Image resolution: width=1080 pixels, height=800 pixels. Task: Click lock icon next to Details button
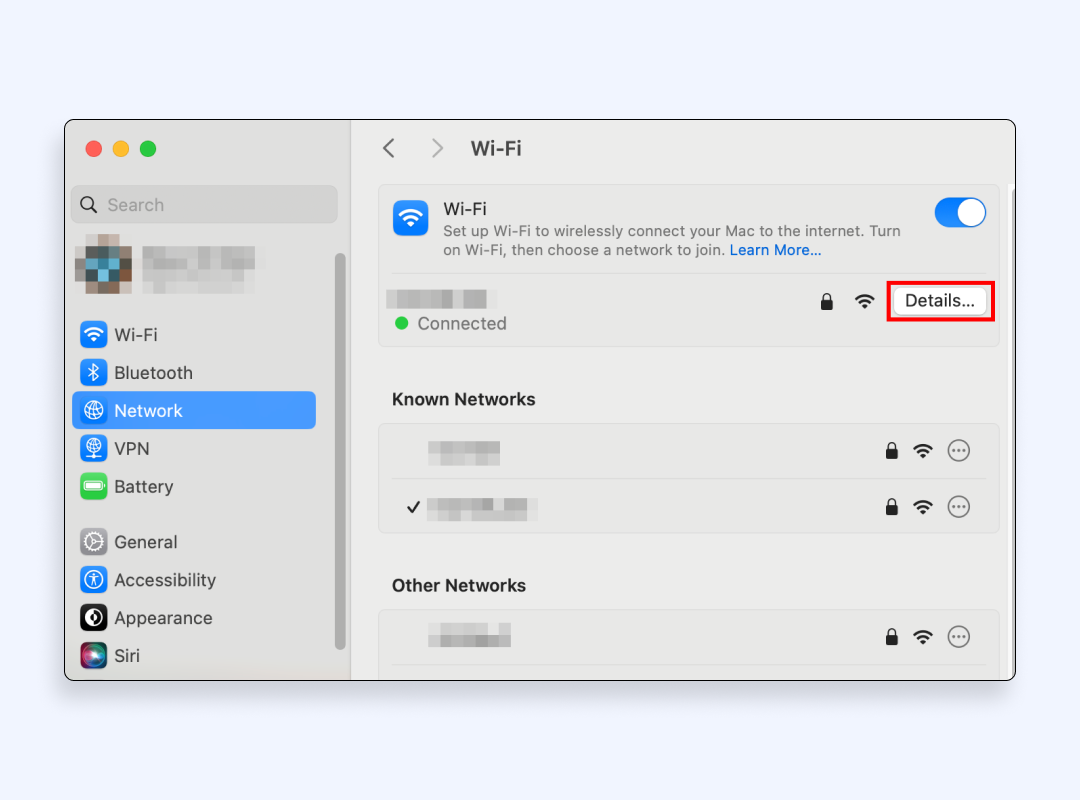pos(827,301)
